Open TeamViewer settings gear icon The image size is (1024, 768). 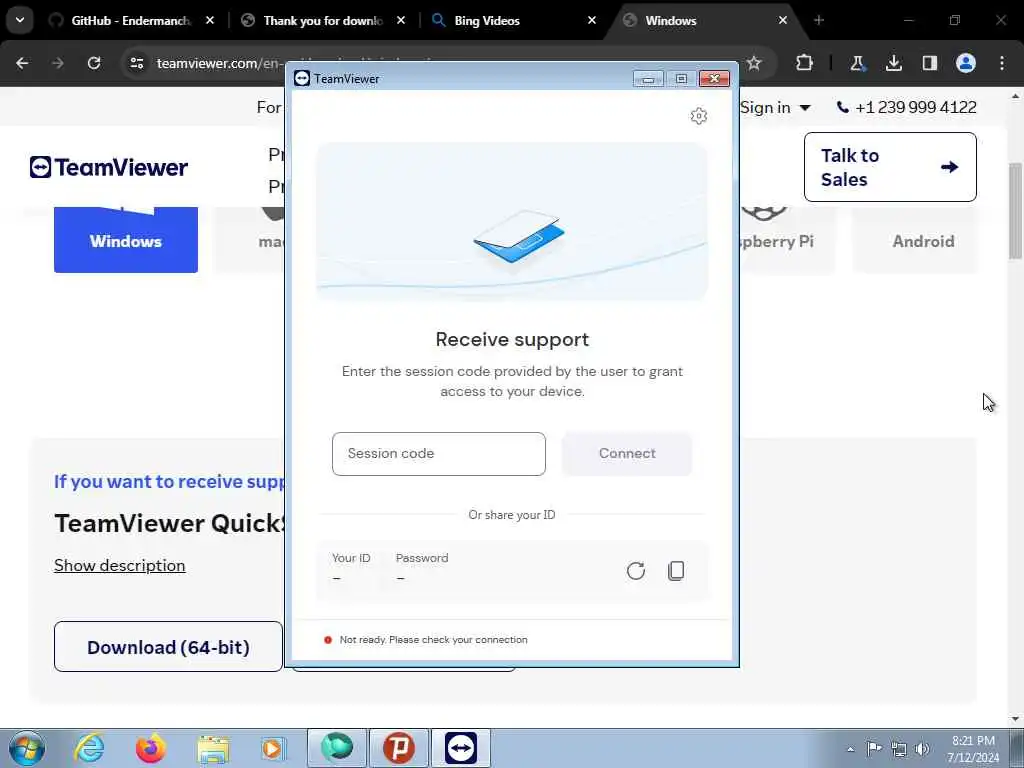(698, 116)
